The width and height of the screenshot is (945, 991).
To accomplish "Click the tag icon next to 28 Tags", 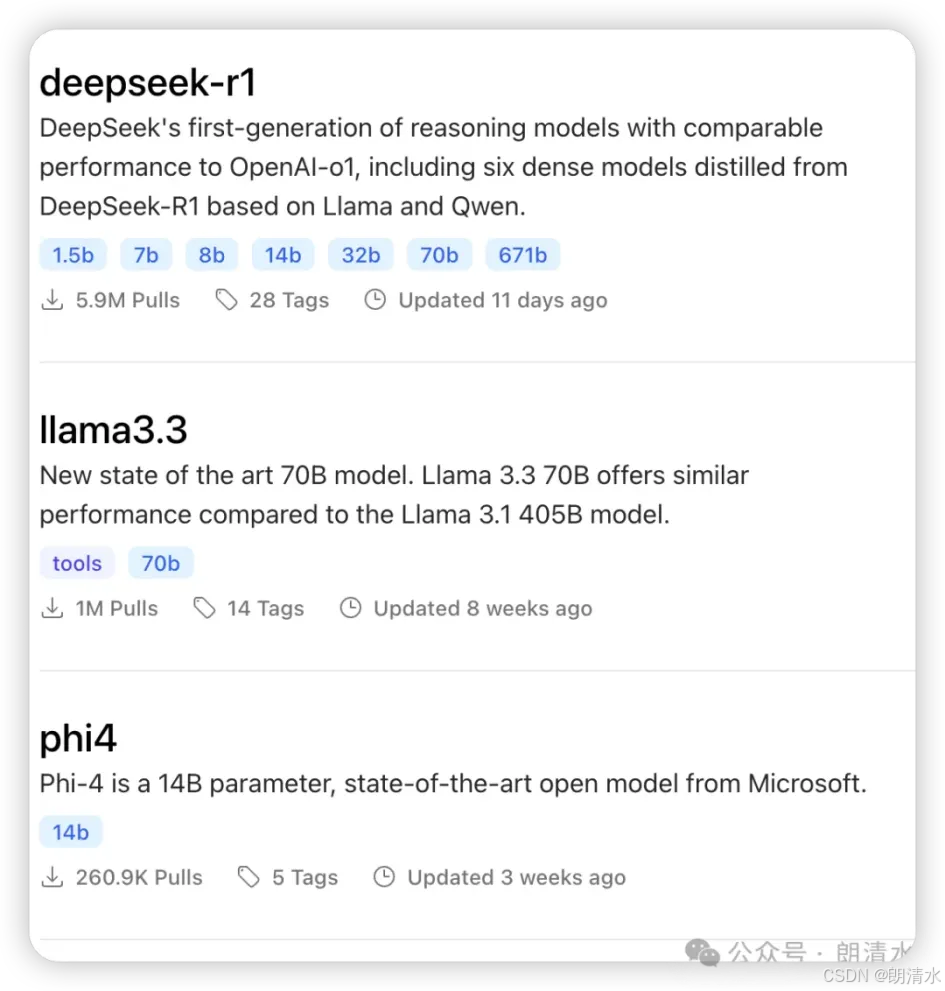I will click(226, 300).
